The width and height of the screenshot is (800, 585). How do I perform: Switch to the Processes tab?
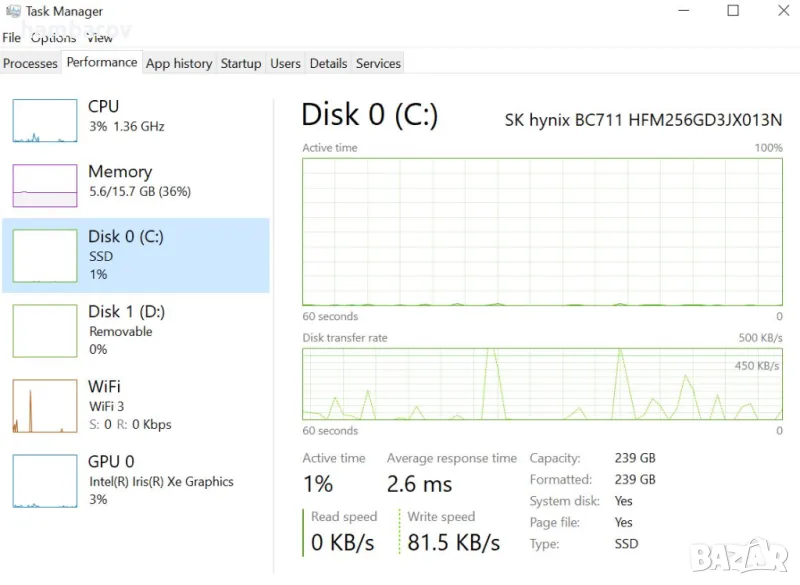point(31,63)
